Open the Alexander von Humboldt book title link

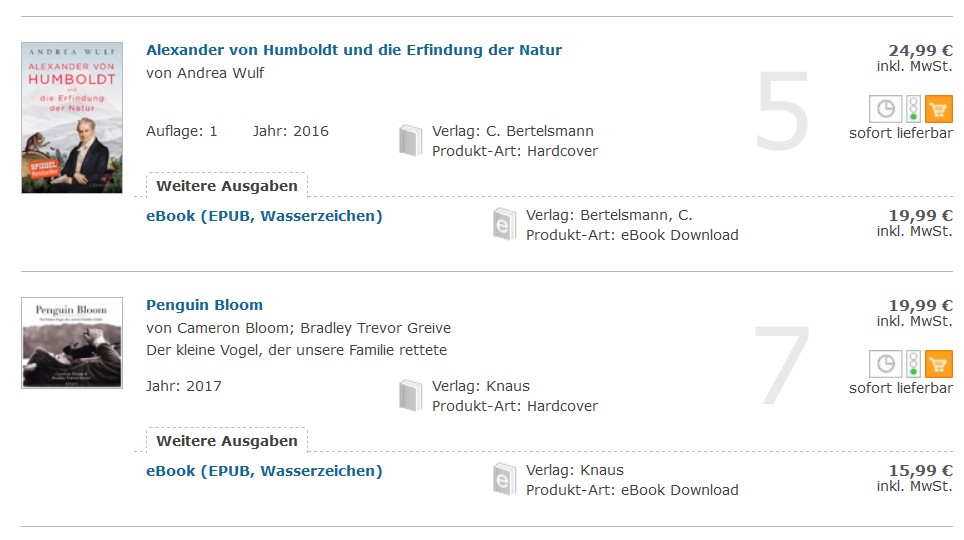point(354,50)
